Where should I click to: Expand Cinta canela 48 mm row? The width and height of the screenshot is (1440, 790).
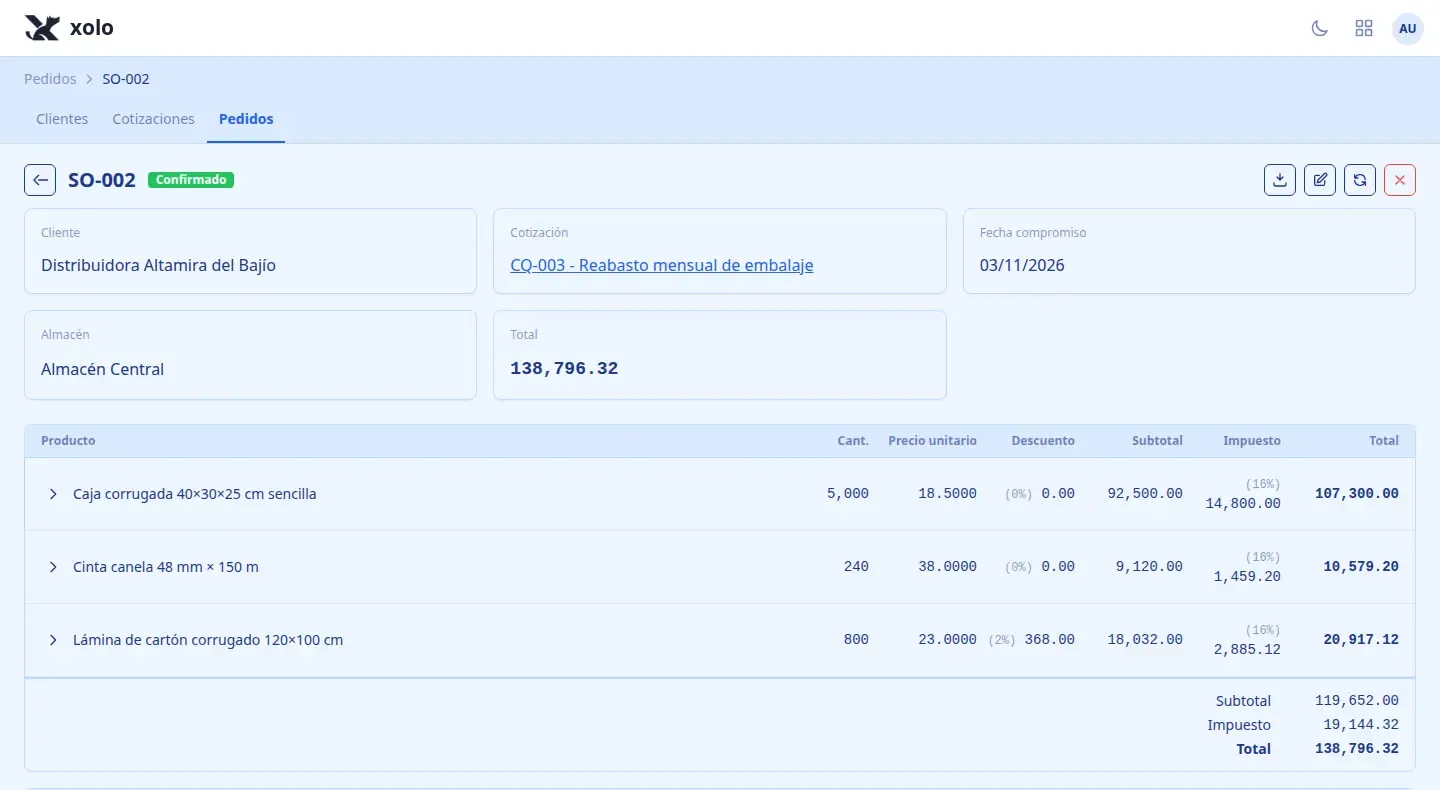pyautogui.click(x=53, y=567)
